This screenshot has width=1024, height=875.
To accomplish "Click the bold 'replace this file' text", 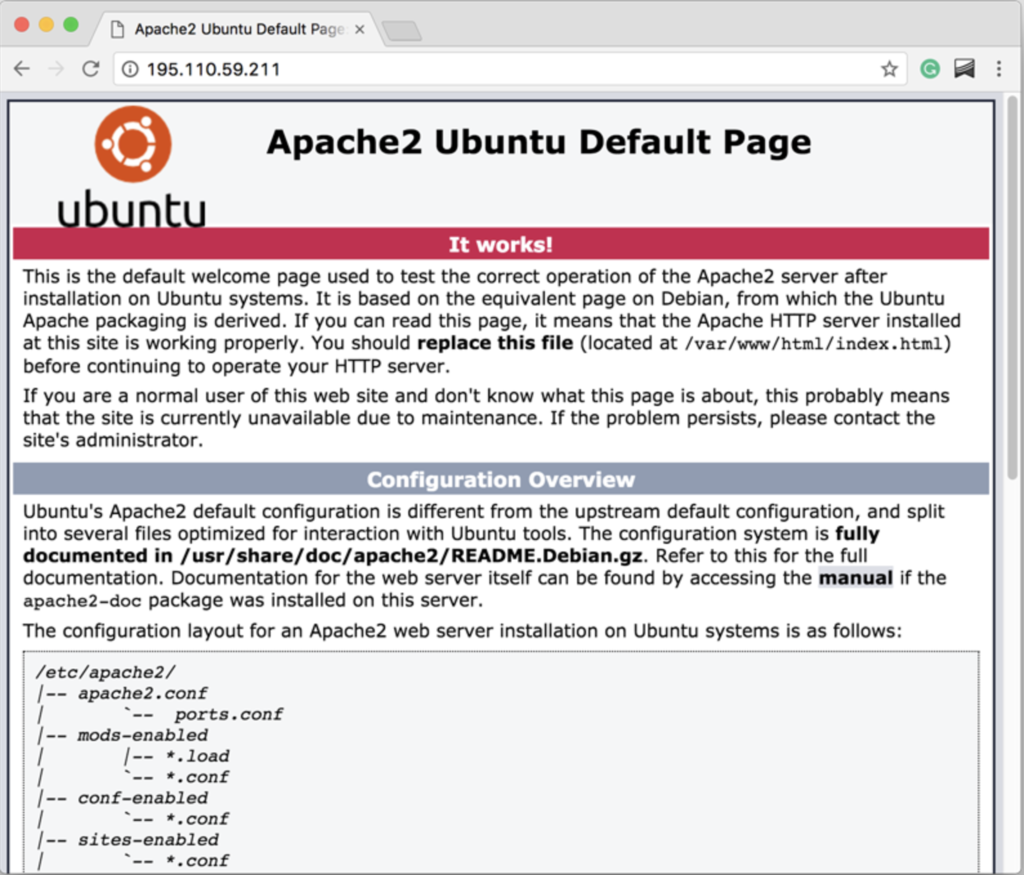I will [x=495, y=343].
